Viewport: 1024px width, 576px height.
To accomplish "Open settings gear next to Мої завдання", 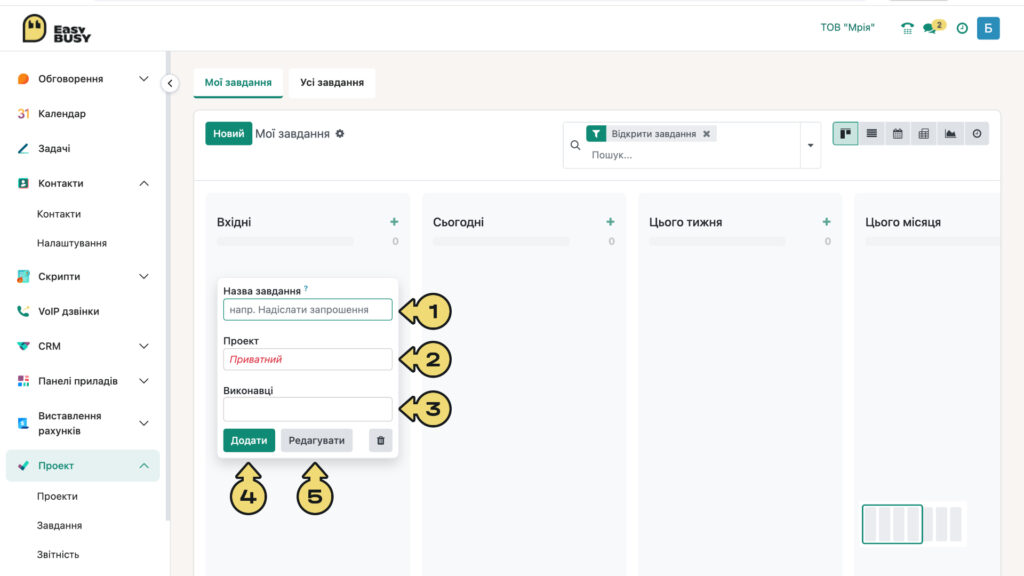I will click(340, 133).
